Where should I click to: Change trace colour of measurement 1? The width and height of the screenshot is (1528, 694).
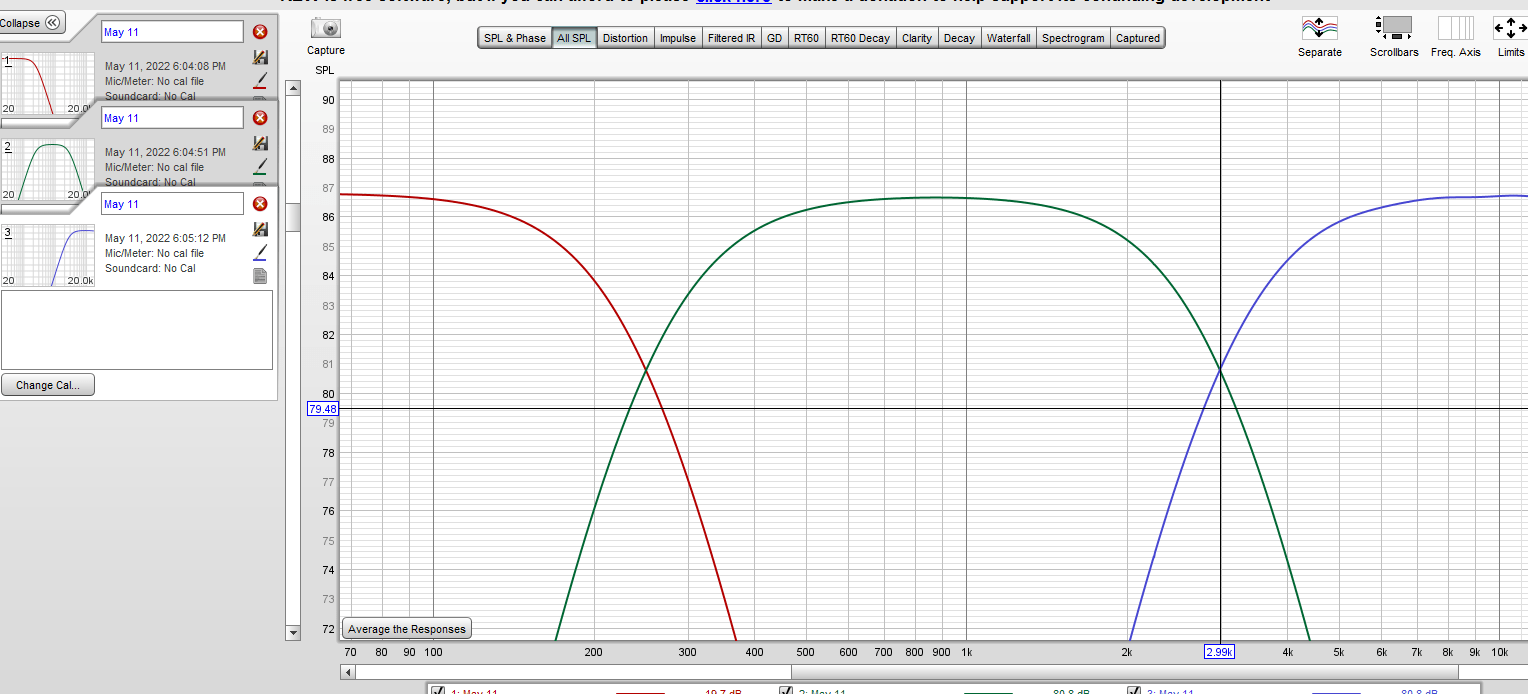coord(261,80)
